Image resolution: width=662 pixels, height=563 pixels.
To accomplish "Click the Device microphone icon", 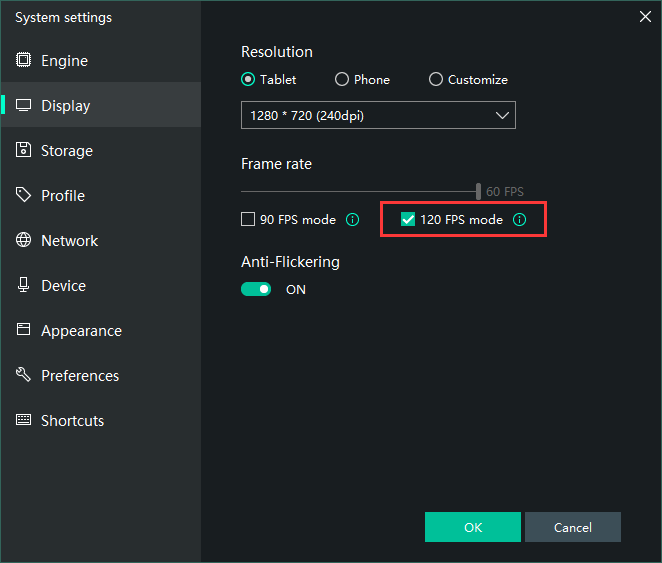I will point(23,286).
